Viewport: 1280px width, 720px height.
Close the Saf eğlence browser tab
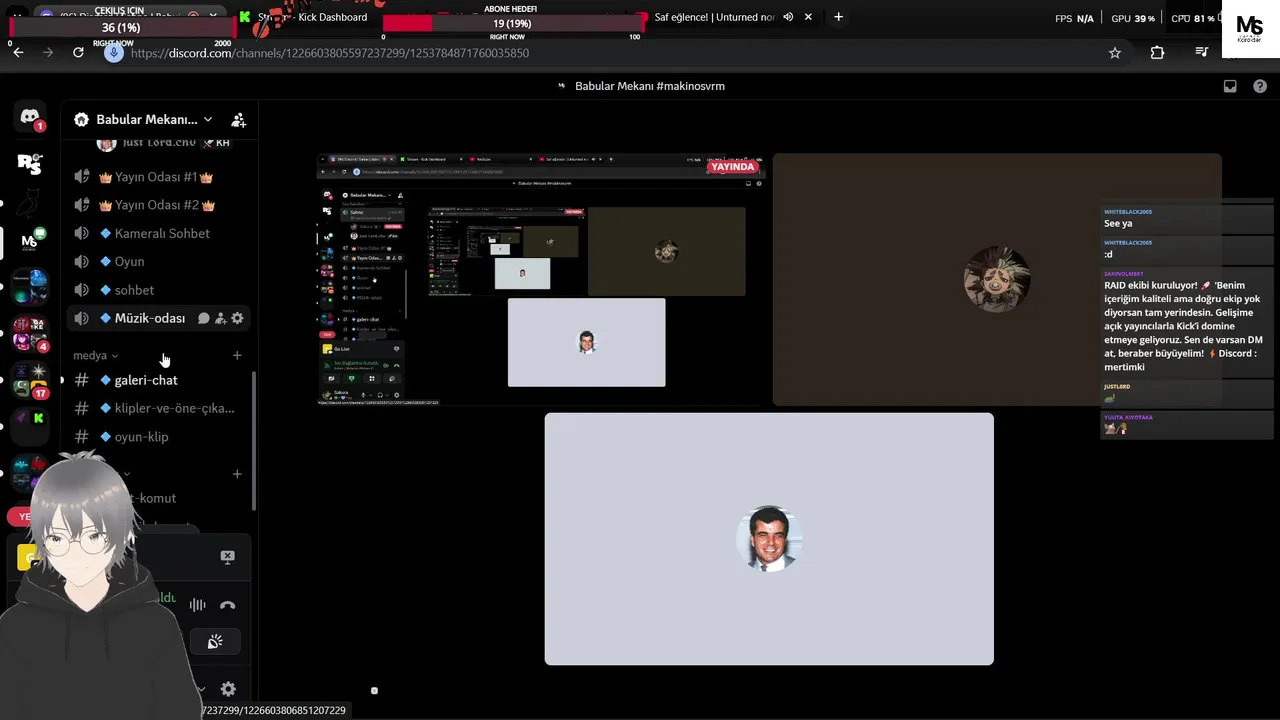tap(808, 17)
